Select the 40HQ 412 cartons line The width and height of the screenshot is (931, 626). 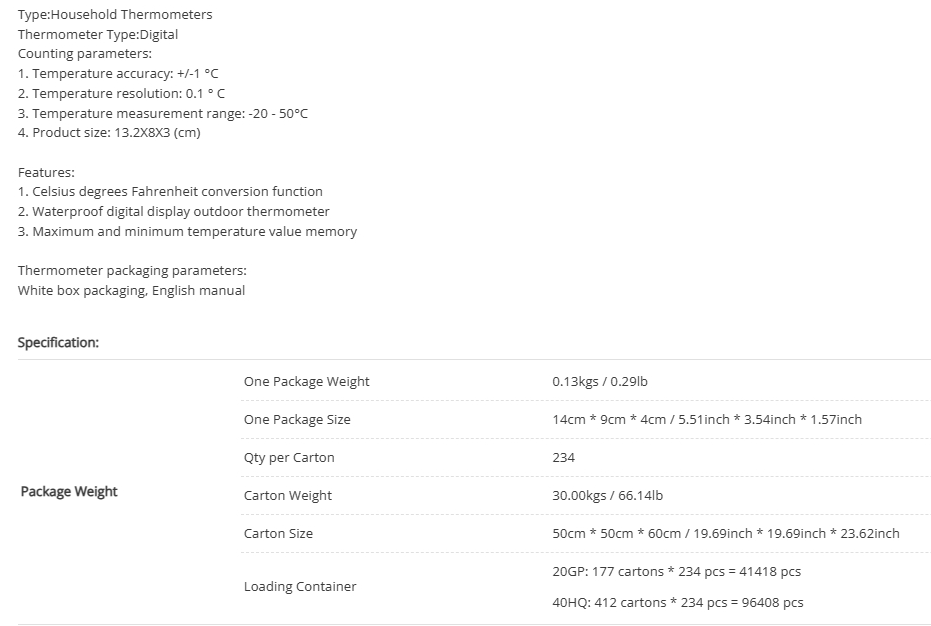677,602
